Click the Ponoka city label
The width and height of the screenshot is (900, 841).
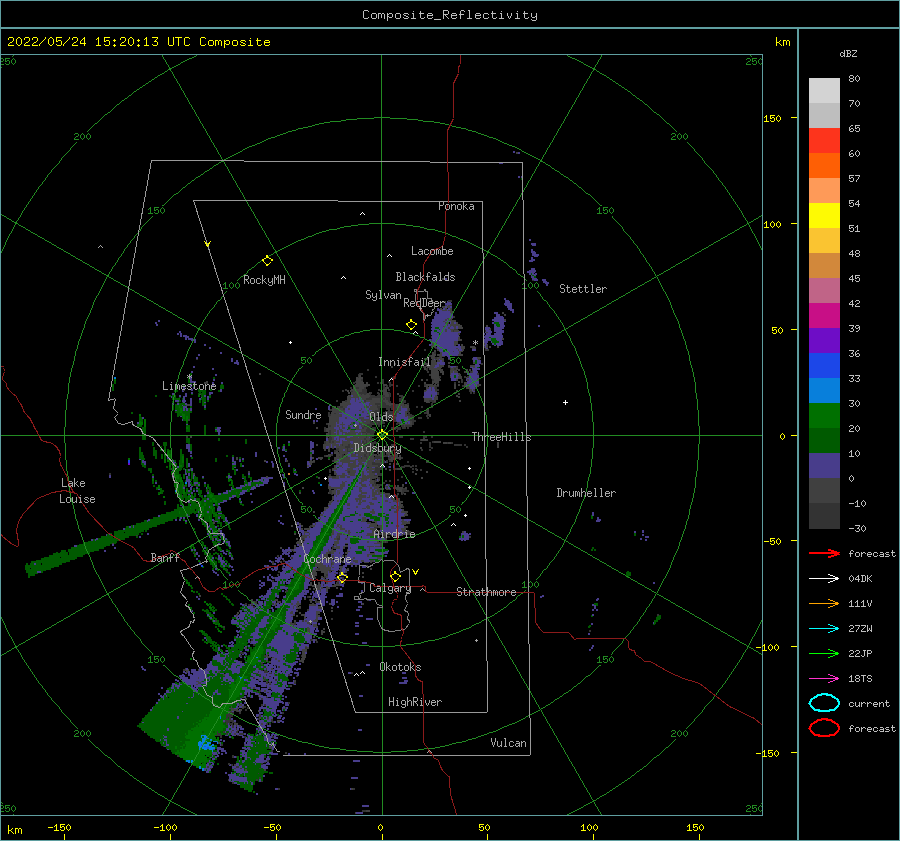pos(456,206)
